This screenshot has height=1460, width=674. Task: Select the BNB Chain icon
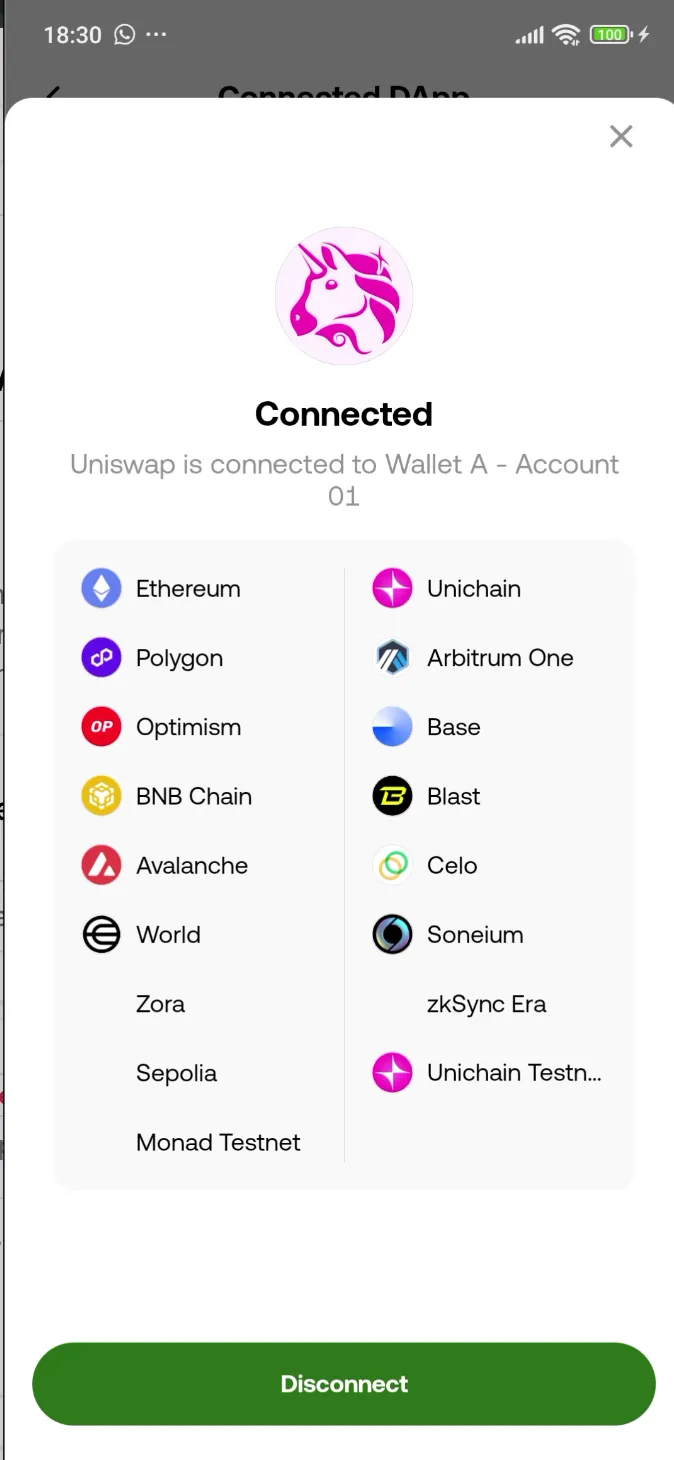click(100, 796)
